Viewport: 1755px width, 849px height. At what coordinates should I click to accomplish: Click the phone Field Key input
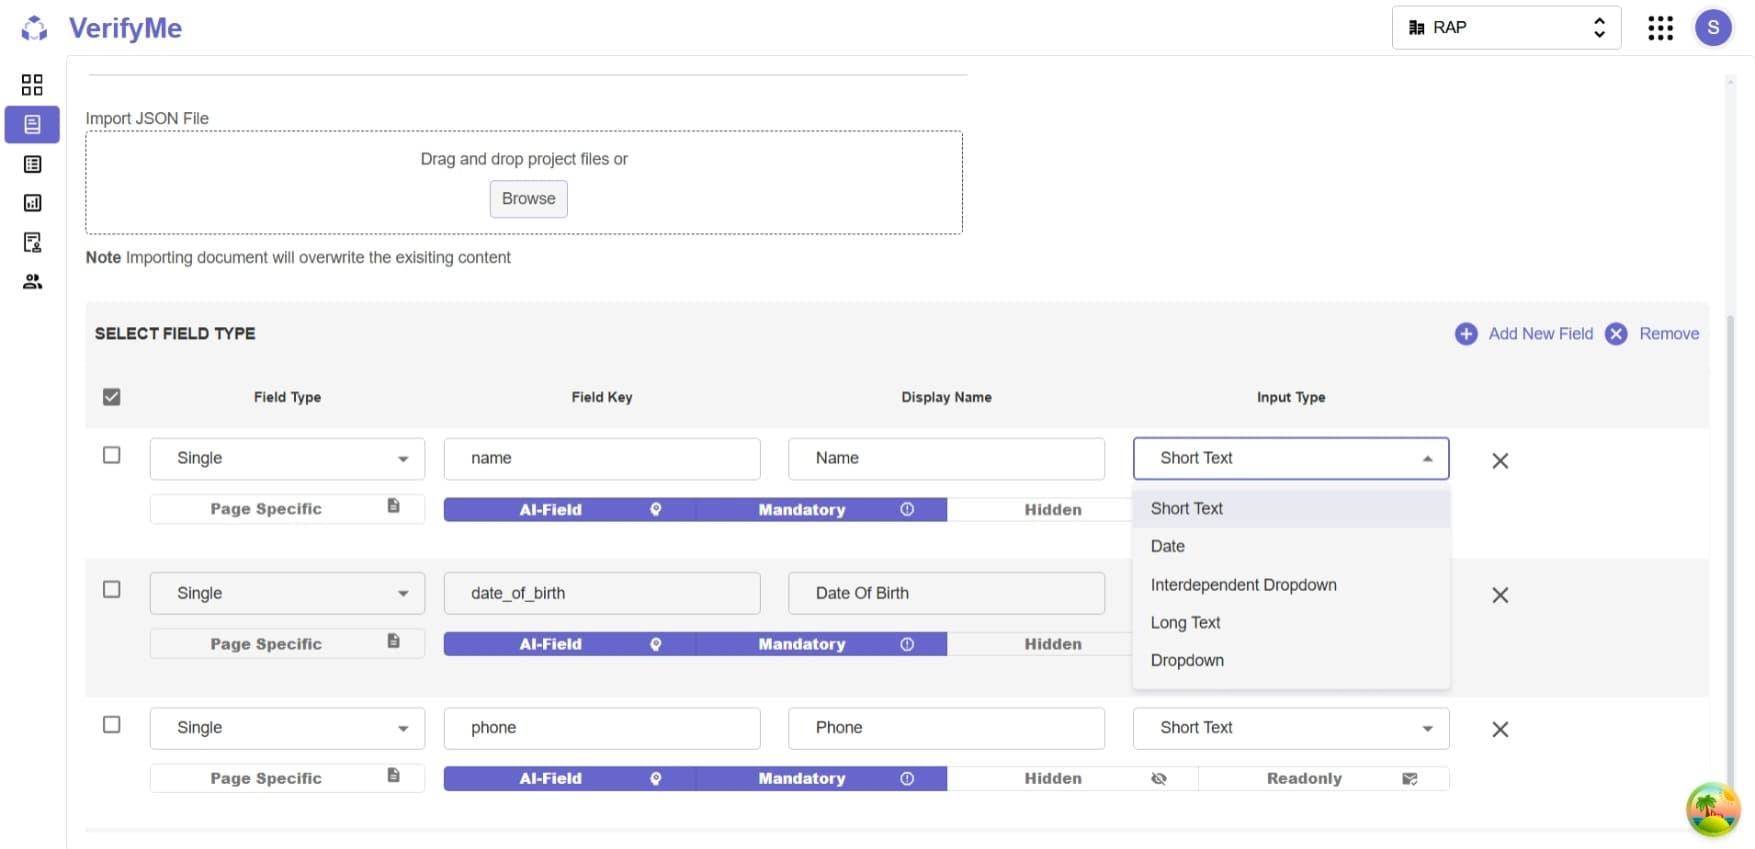click(602, 728)
